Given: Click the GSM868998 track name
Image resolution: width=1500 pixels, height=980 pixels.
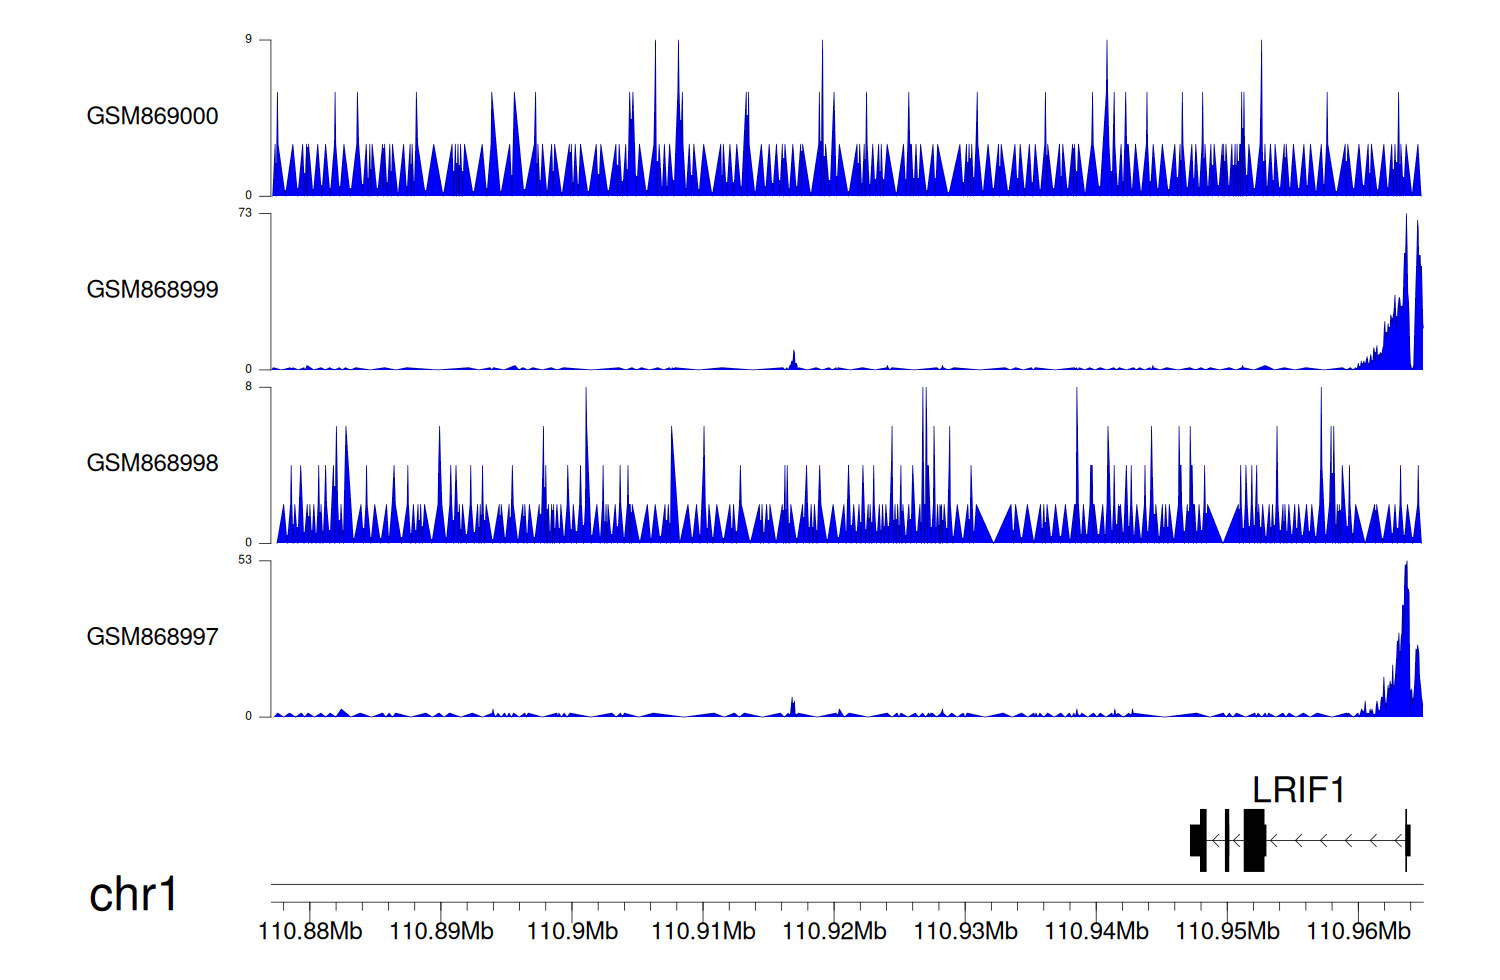Looking at the screenshot, I should click(x=152, y=463).
